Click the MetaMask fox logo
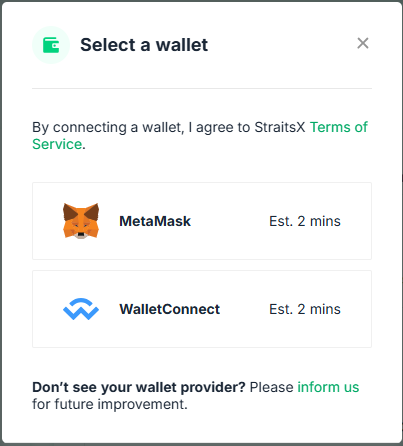The image size is (403, 446). coord(81,221)
